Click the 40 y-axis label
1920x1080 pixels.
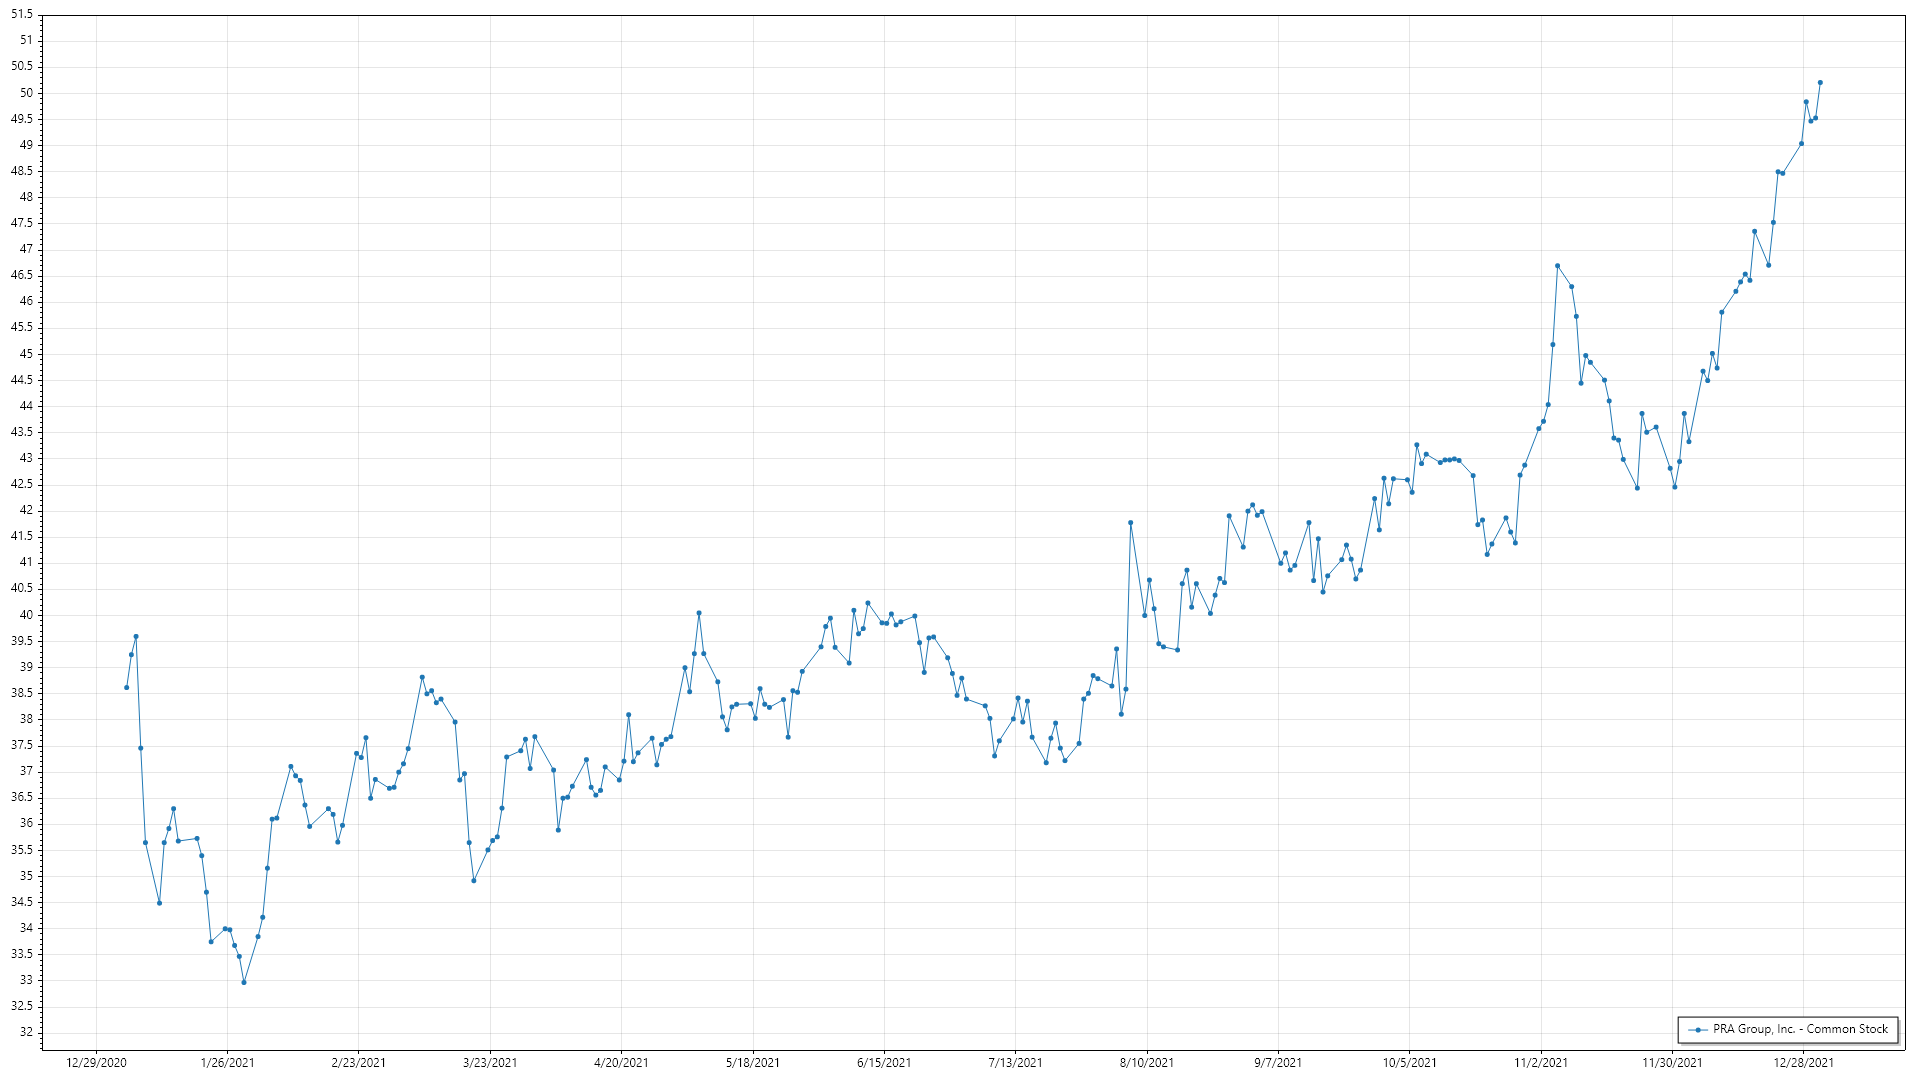26,615
